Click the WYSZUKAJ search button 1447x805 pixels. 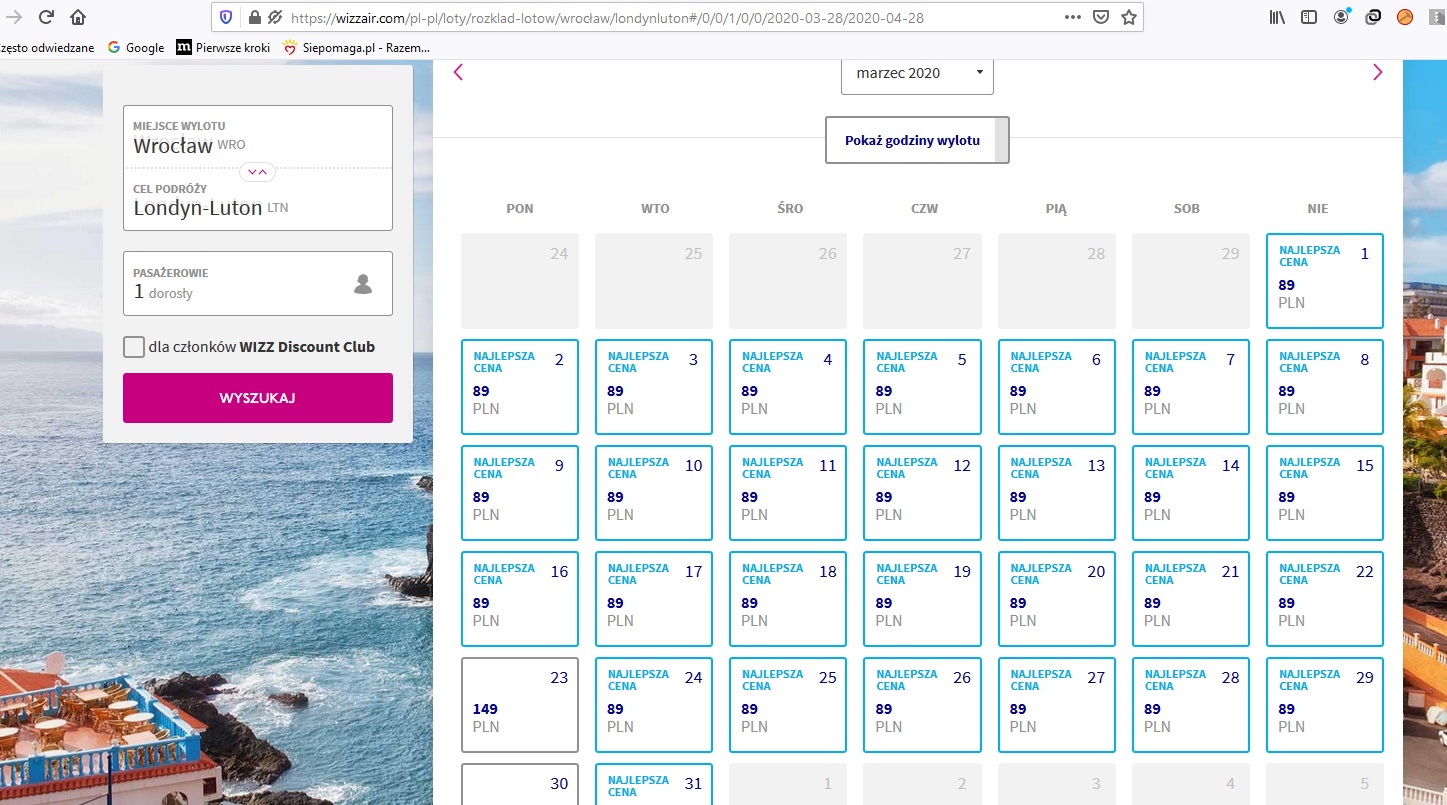(258, 398)
